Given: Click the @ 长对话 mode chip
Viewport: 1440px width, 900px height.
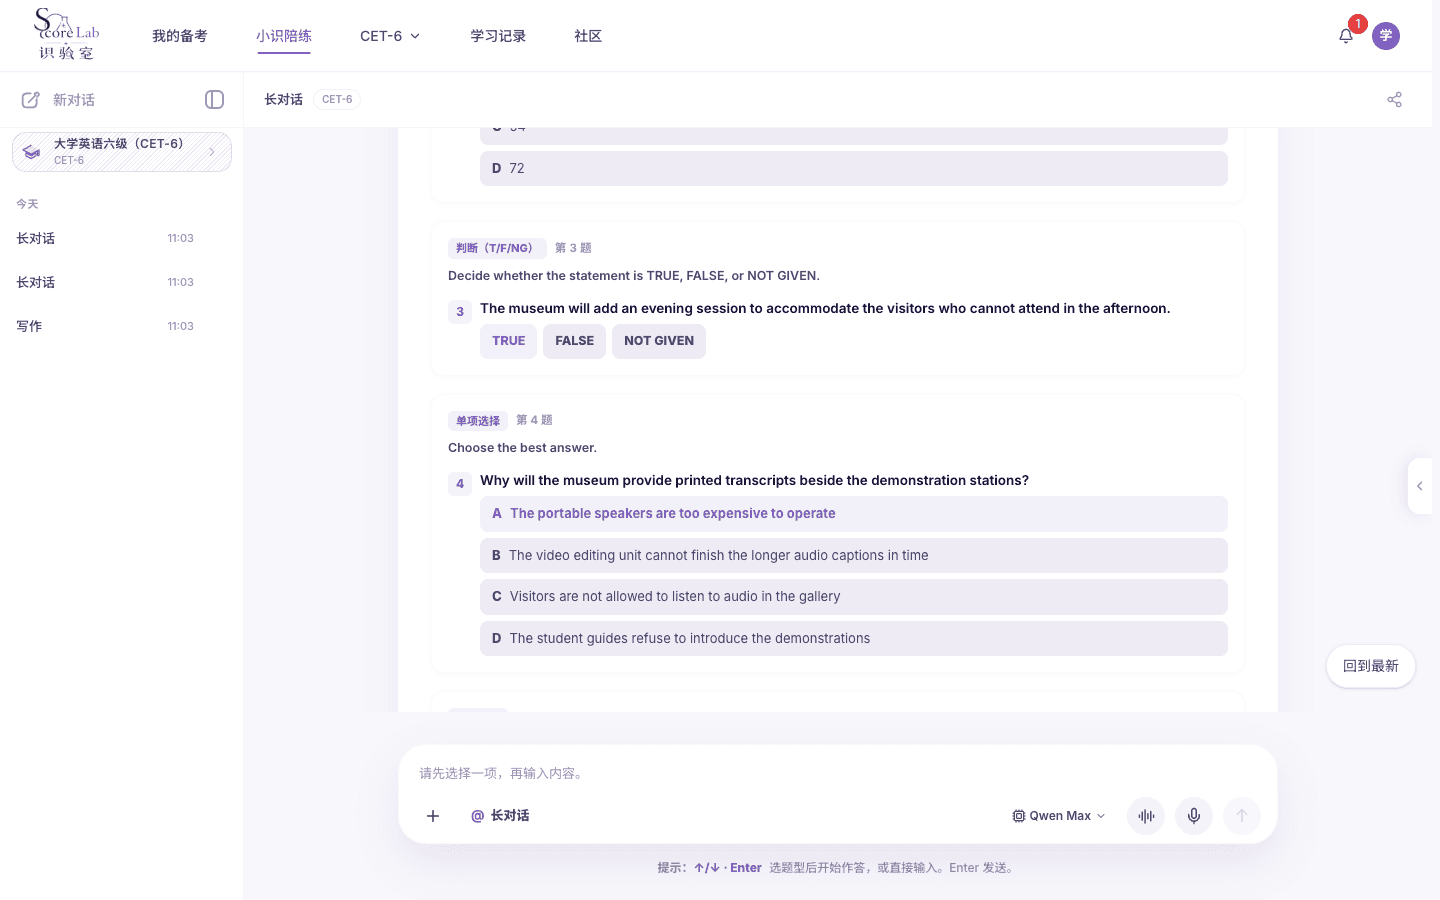Looking at the screenshot, I should pos(500,816).
